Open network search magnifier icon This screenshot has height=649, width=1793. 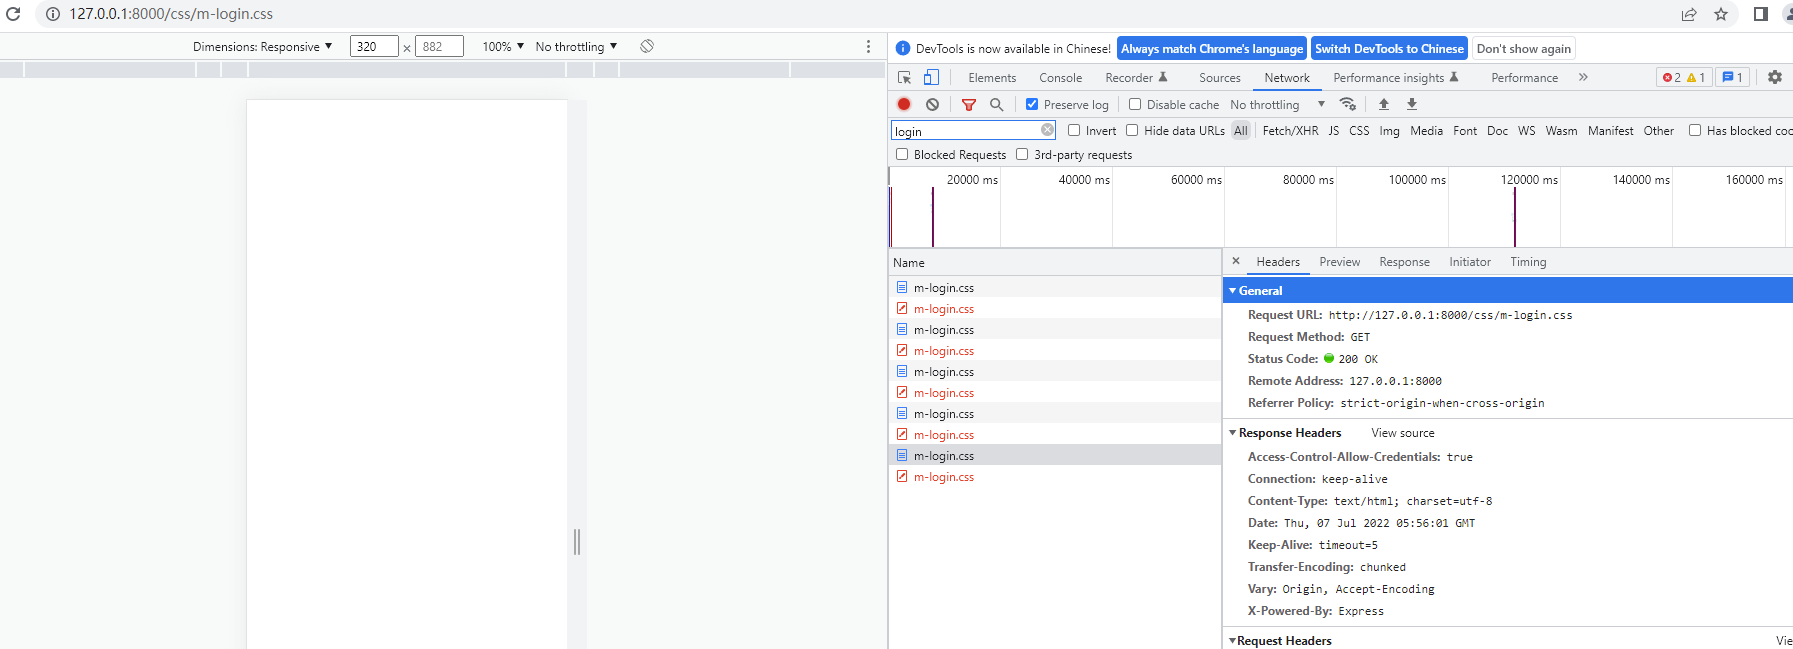(996, 104)
